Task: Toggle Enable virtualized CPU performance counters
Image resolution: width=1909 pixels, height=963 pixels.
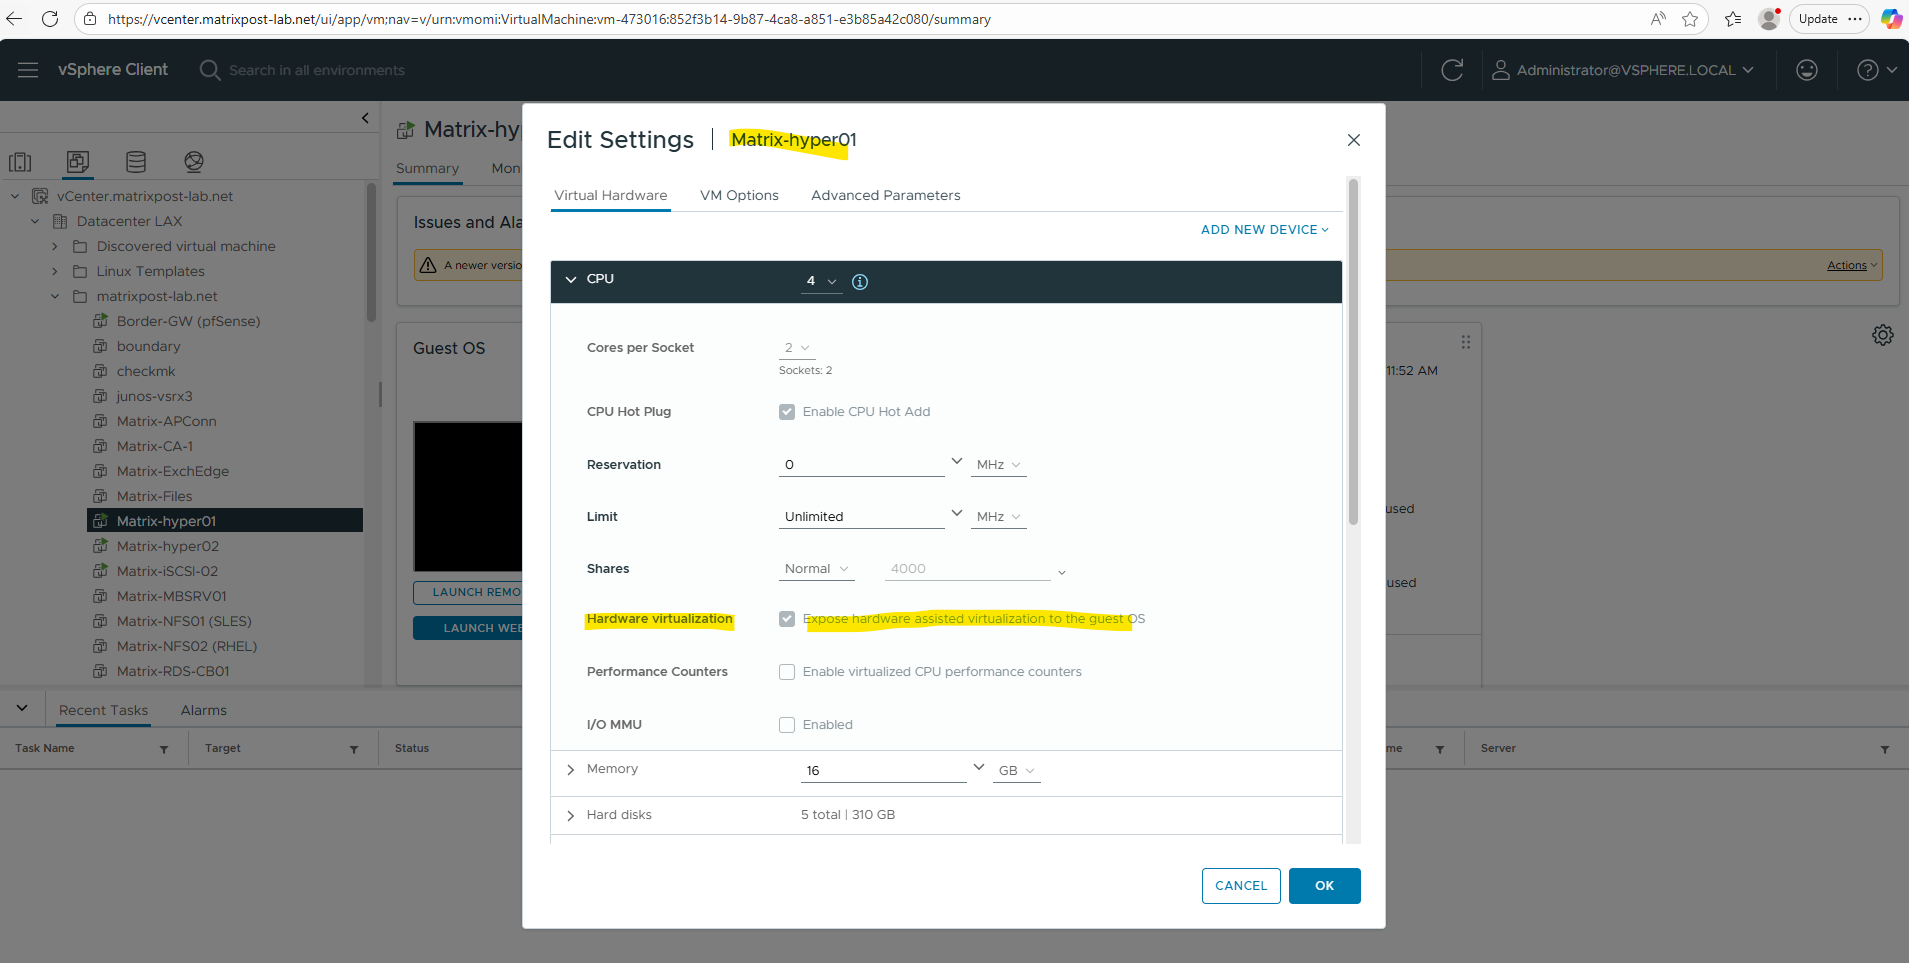Action: pyautogui.click(x=787, y=672)
